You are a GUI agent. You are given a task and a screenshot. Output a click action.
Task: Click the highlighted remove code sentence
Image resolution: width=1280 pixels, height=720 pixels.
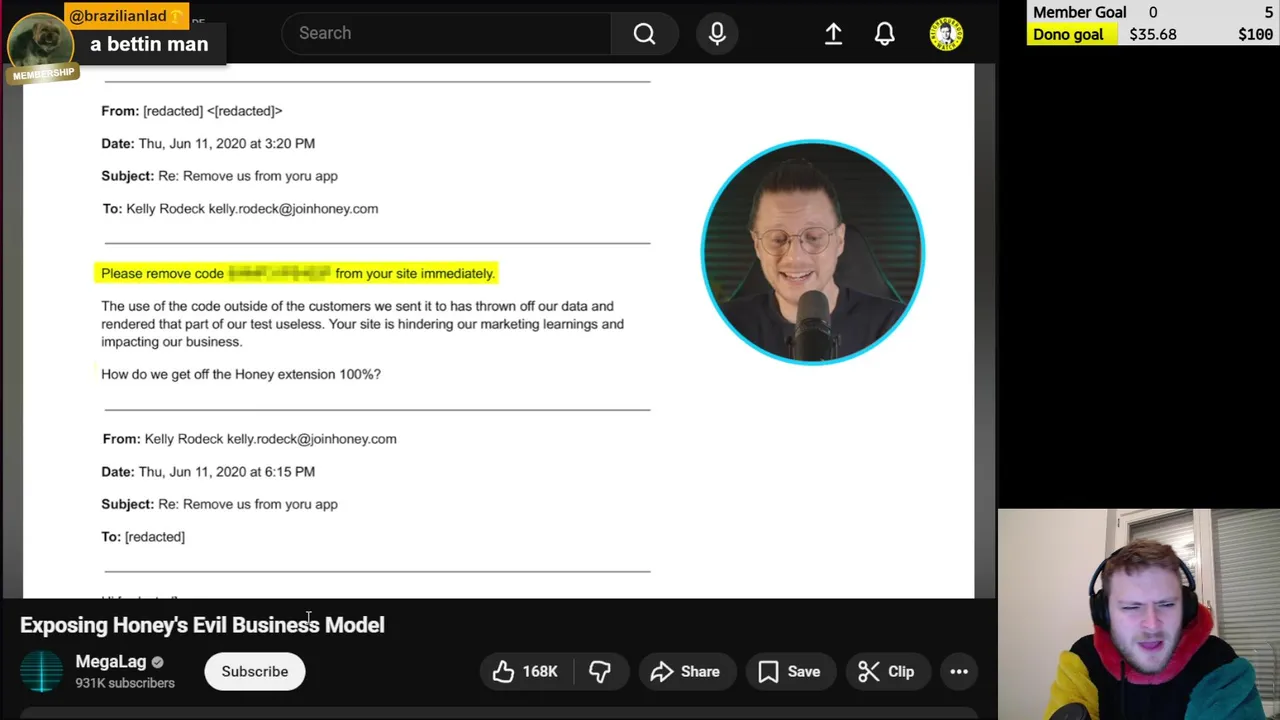[297, 273]
